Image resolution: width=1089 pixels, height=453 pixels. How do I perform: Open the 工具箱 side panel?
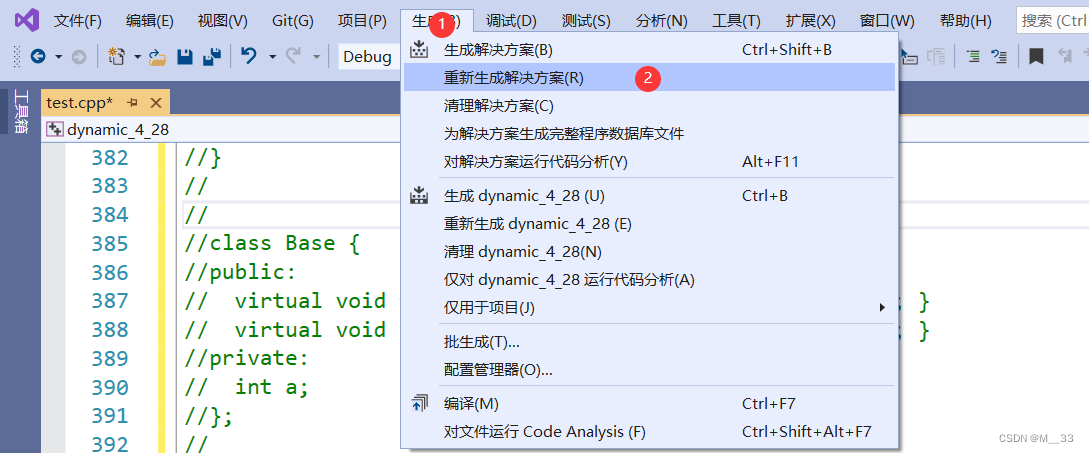click(21, 111)
